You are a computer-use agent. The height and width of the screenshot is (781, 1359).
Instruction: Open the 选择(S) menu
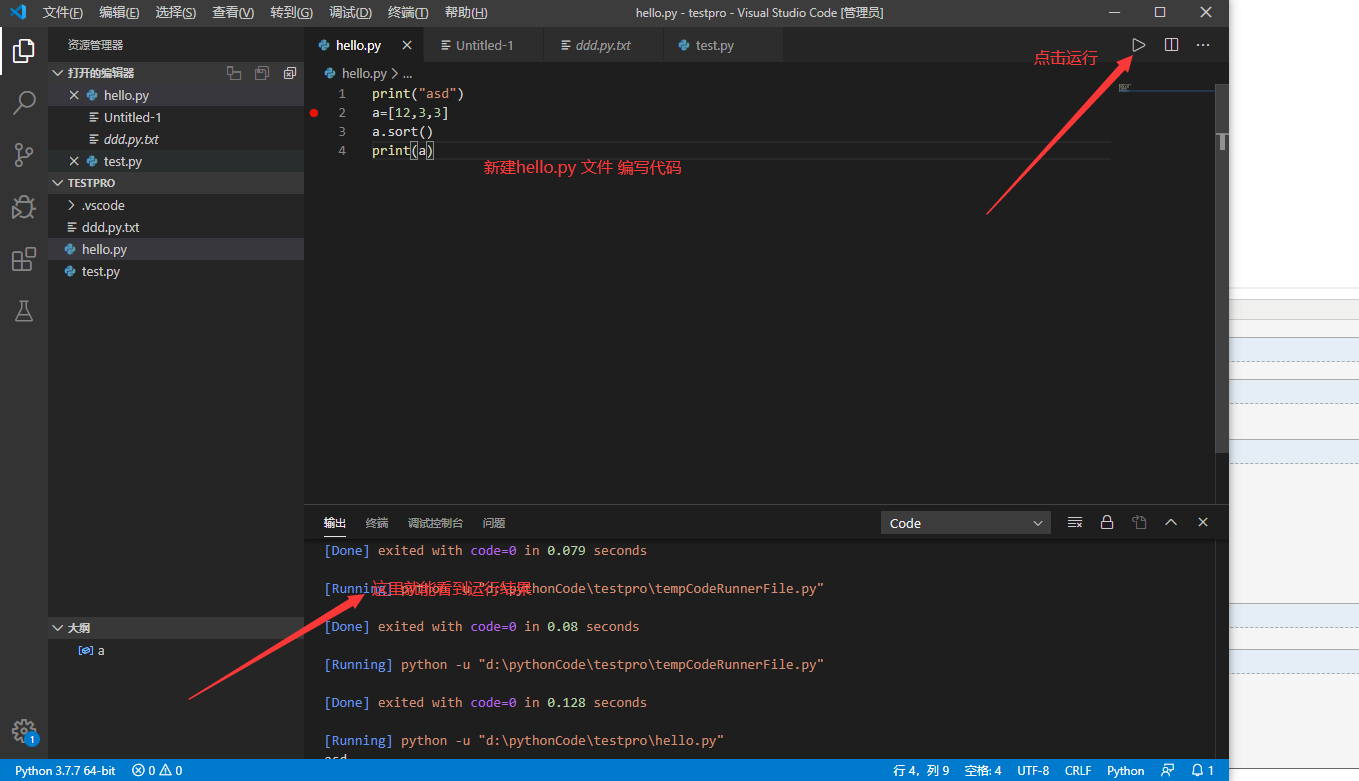[x=176, y=13]
